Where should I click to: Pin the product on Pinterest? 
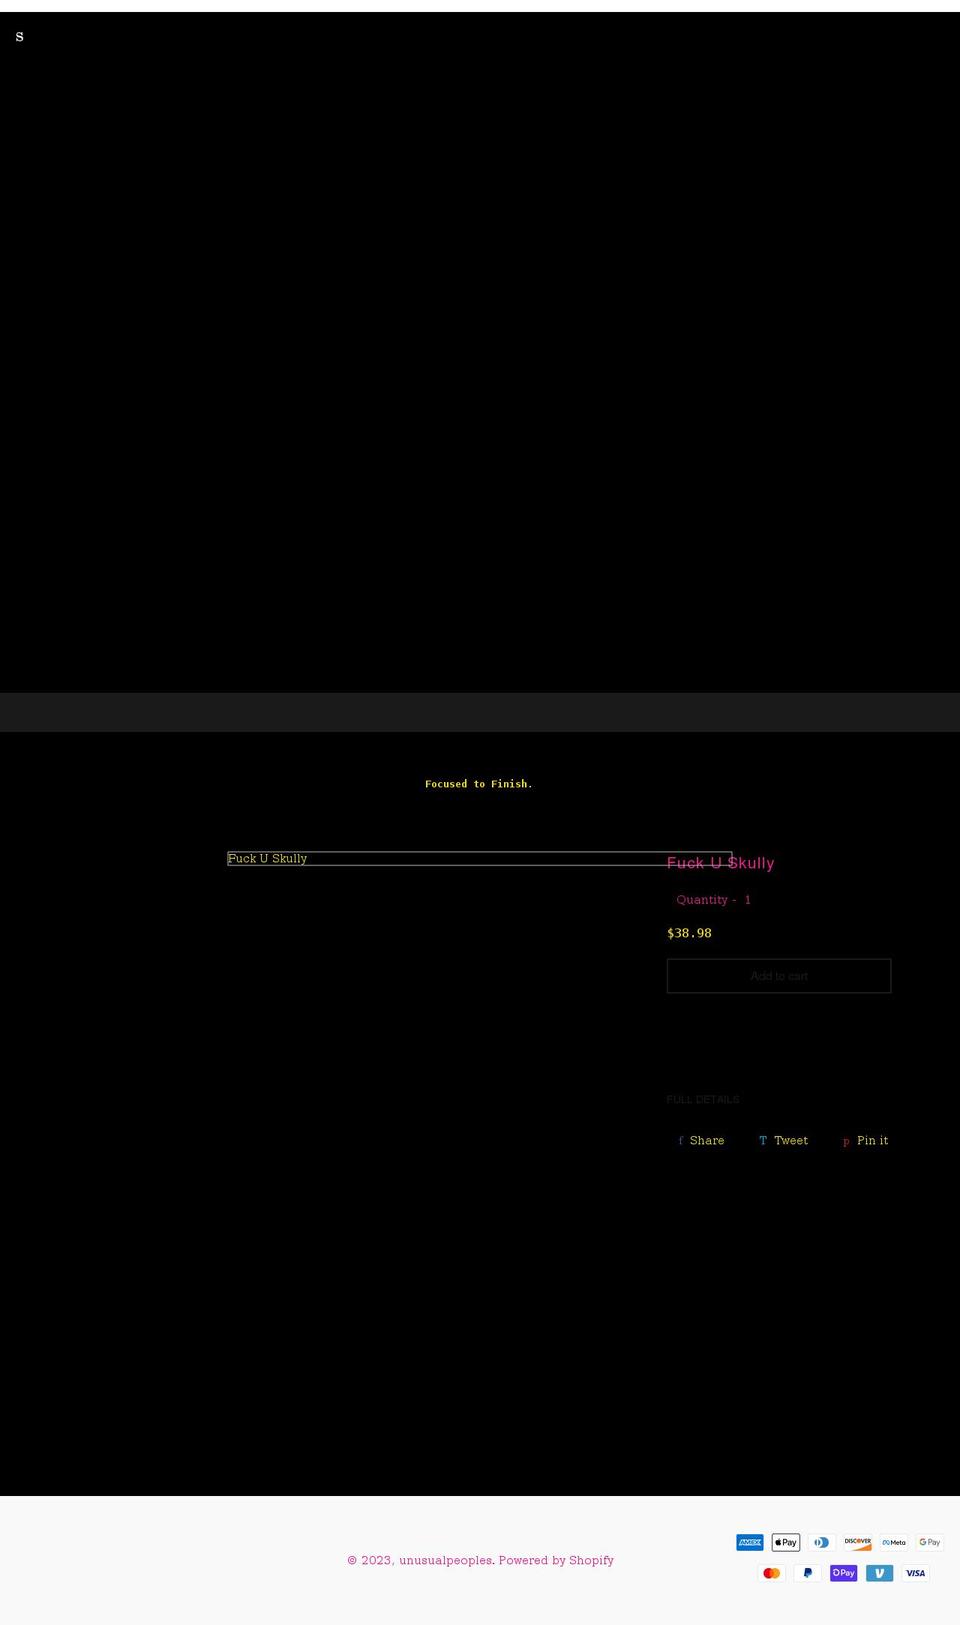tap(865, 1140)
